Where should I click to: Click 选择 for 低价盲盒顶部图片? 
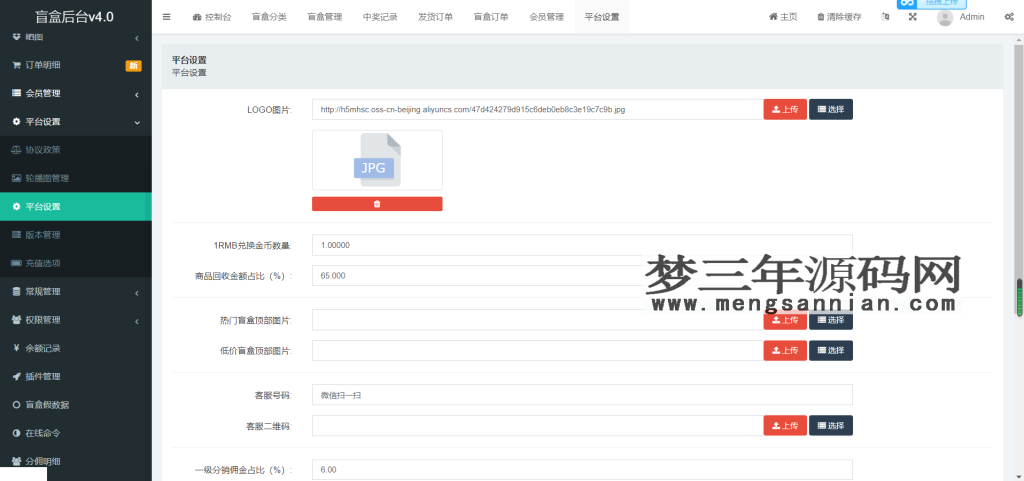coord(831,350)
